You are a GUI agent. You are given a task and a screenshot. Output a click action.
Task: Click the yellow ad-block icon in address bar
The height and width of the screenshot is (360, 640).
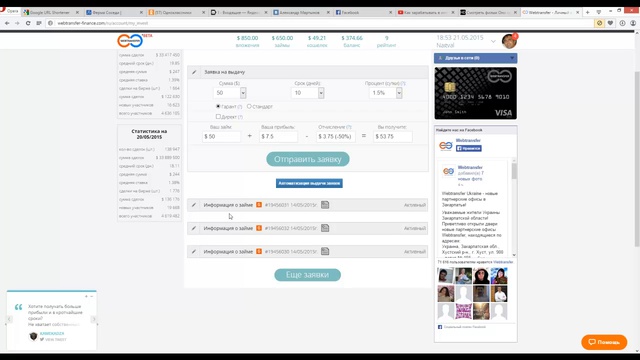tap(599, 23)
